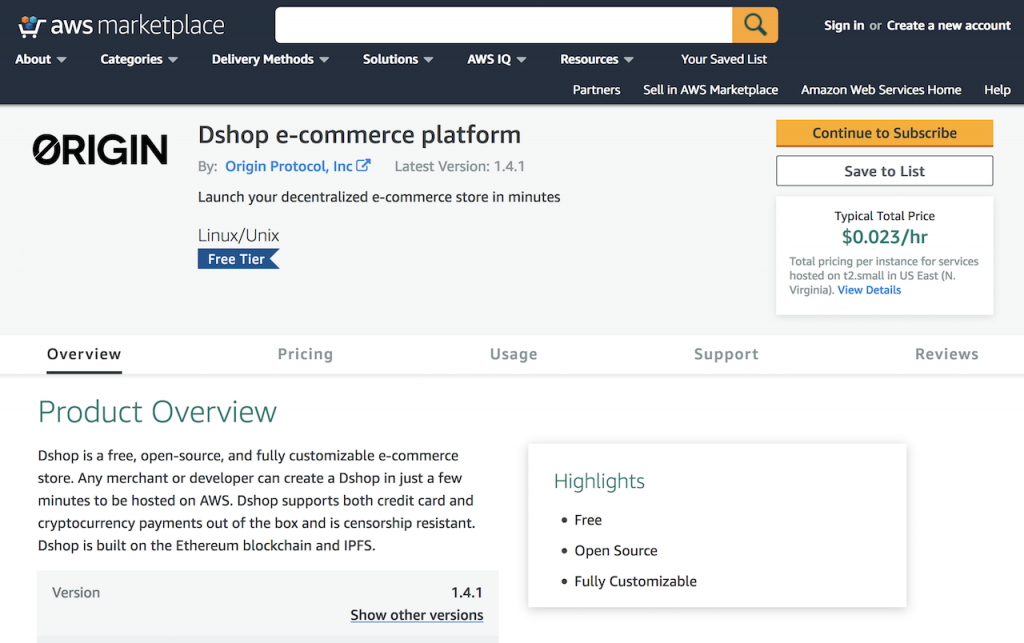1024x643 pixels.
Task: Click the orange search magnifier button
Action: [755, 25]
